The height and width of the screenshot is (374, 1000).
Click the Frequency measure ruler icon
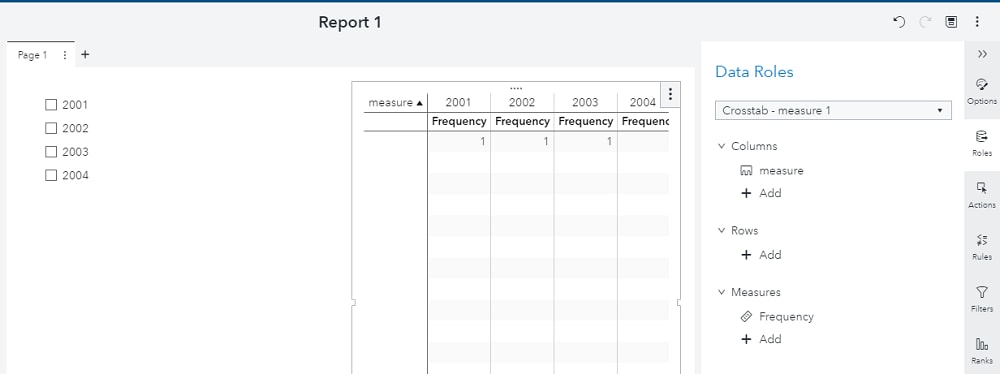(746, 317)
